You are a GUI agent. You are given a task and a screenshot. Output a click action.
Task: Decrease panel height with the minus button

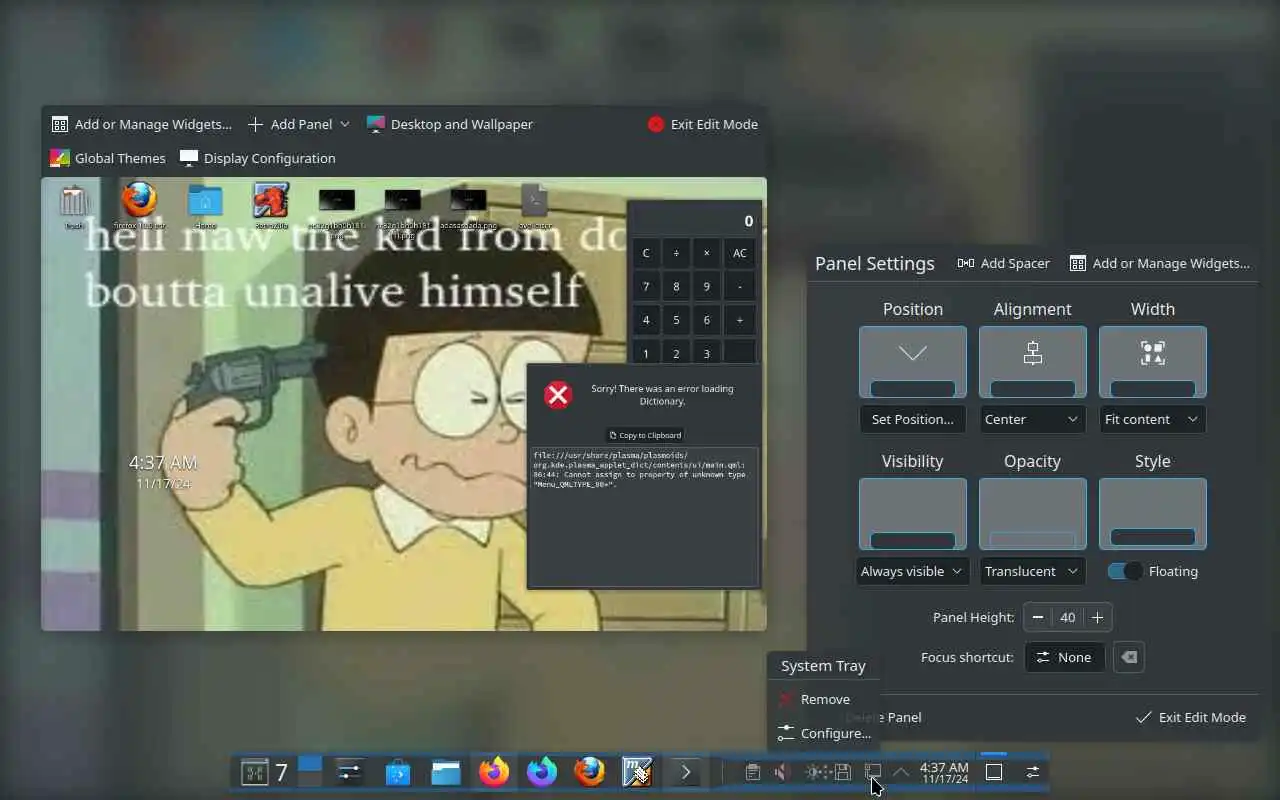click(1038, 617)
